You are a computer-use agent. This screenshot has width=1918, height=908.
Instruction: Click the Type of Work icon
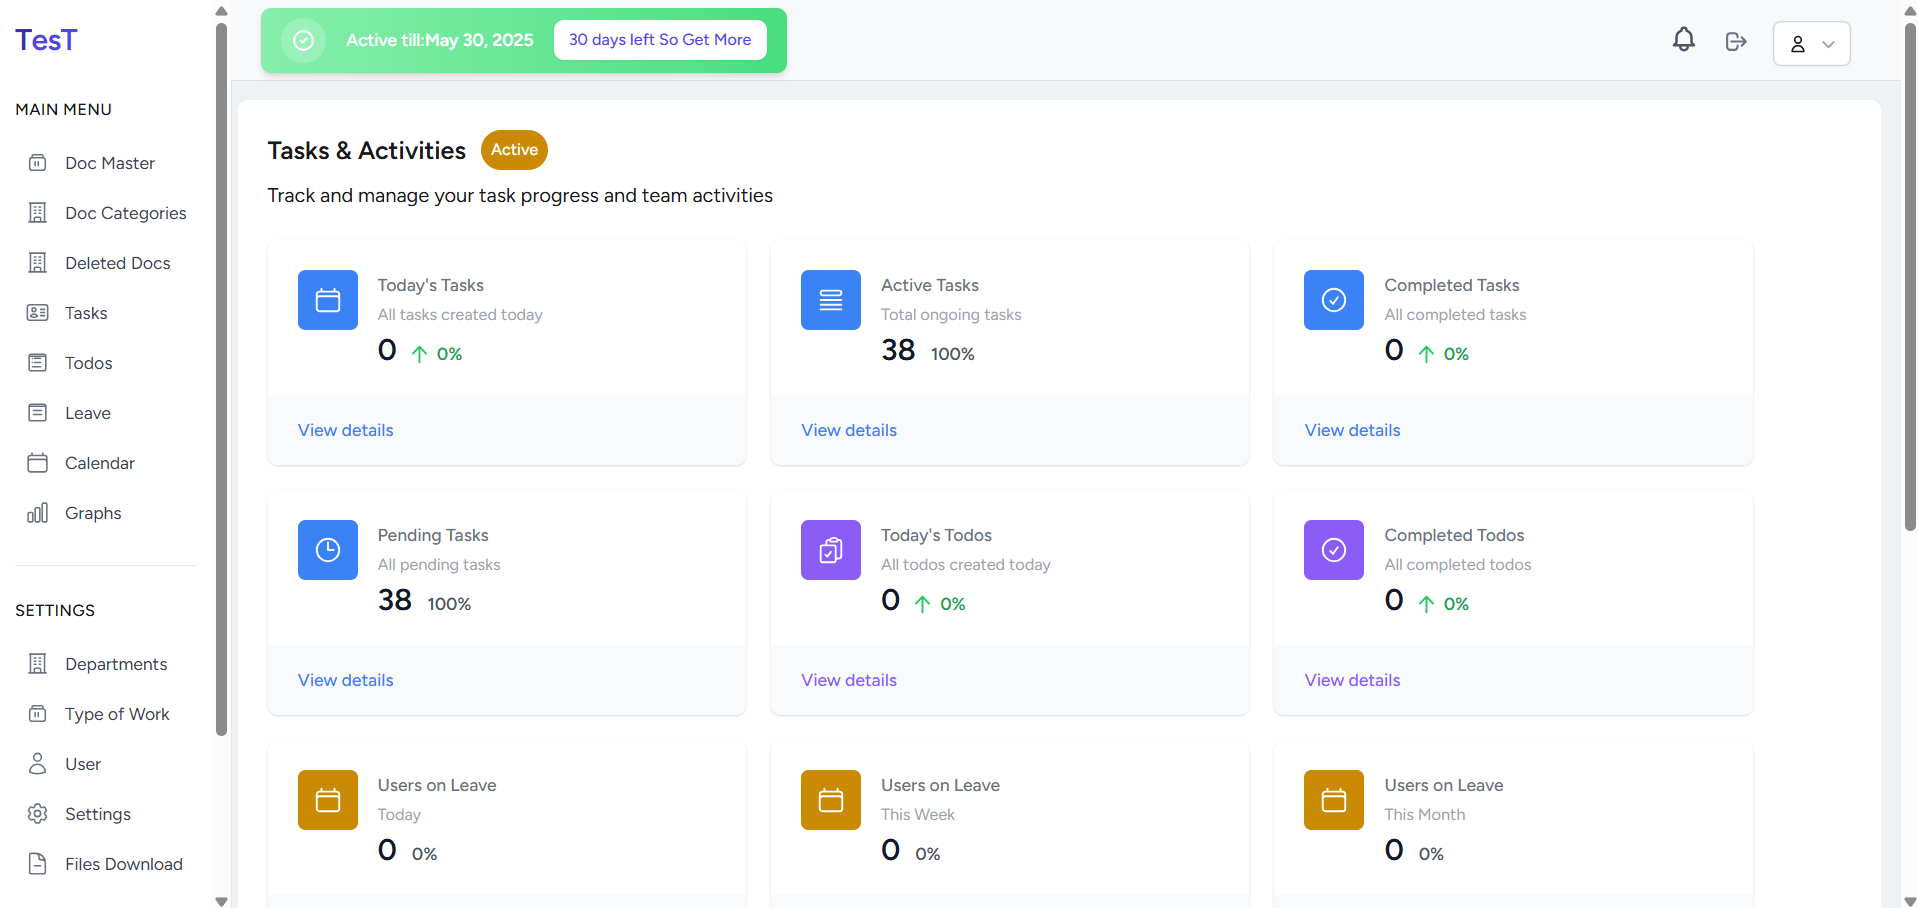tap(38, 714)
